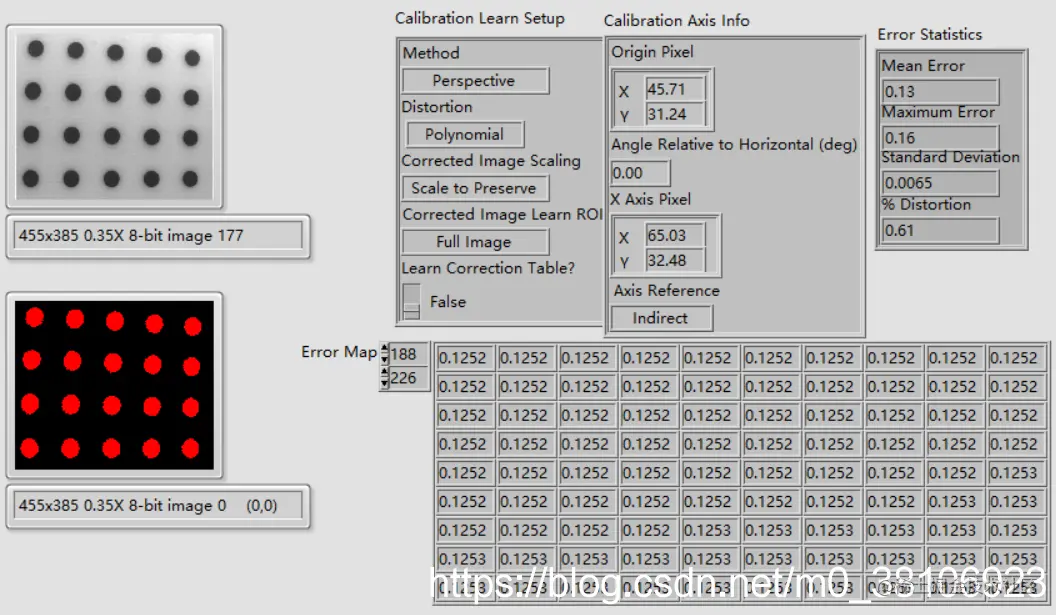Click the False label beside the switch

(448, 302)
